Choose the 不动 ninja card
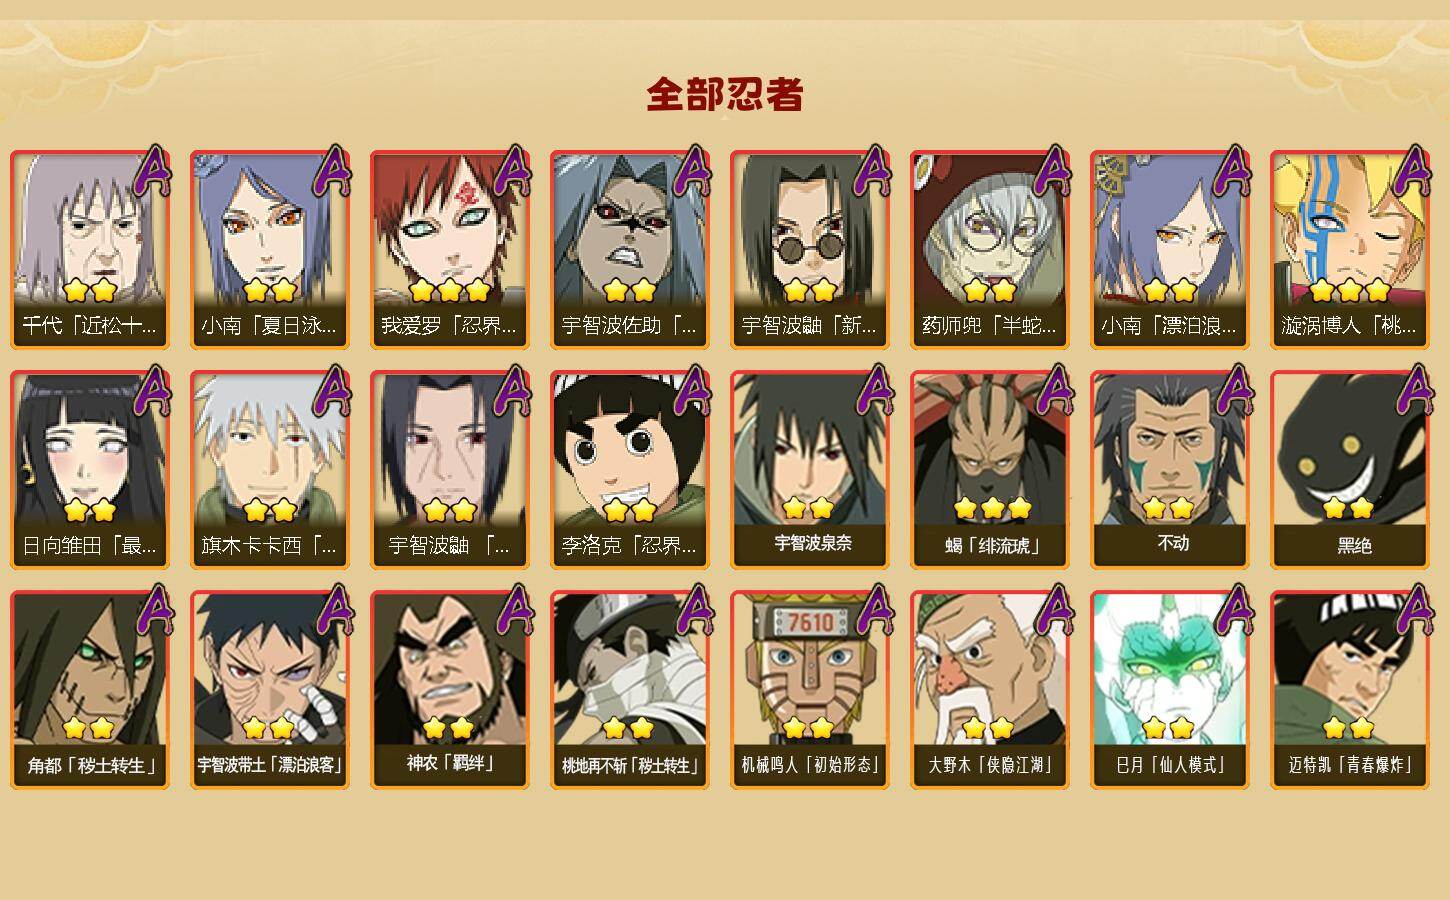 (x=1170, y=470)
